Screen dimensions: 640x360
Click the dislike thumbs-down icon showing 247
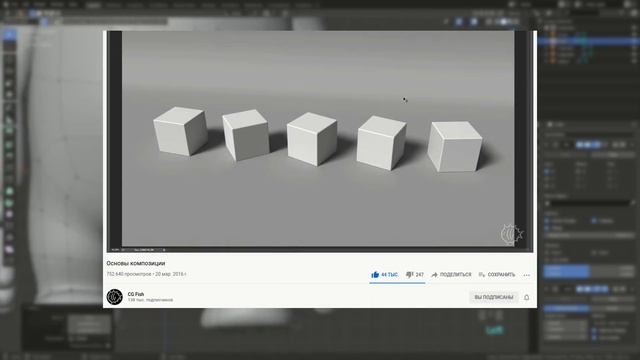point(415,275)
